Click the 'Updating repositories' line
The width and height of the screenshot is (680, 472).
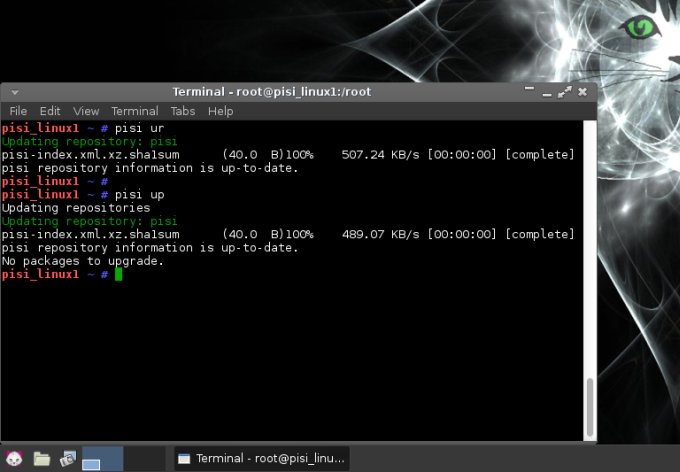pyautogui.click(x=76, y=208)
